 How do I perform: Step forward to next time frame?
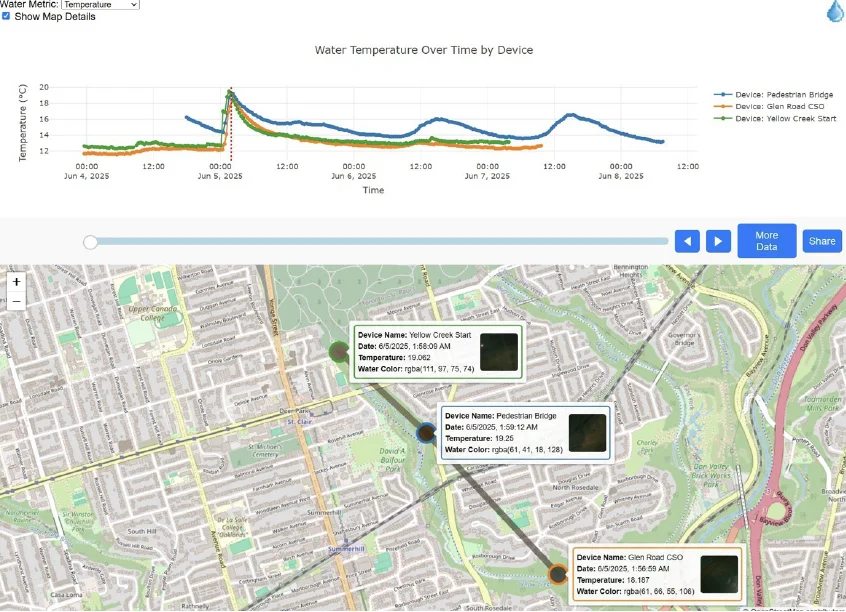point(719,241)
